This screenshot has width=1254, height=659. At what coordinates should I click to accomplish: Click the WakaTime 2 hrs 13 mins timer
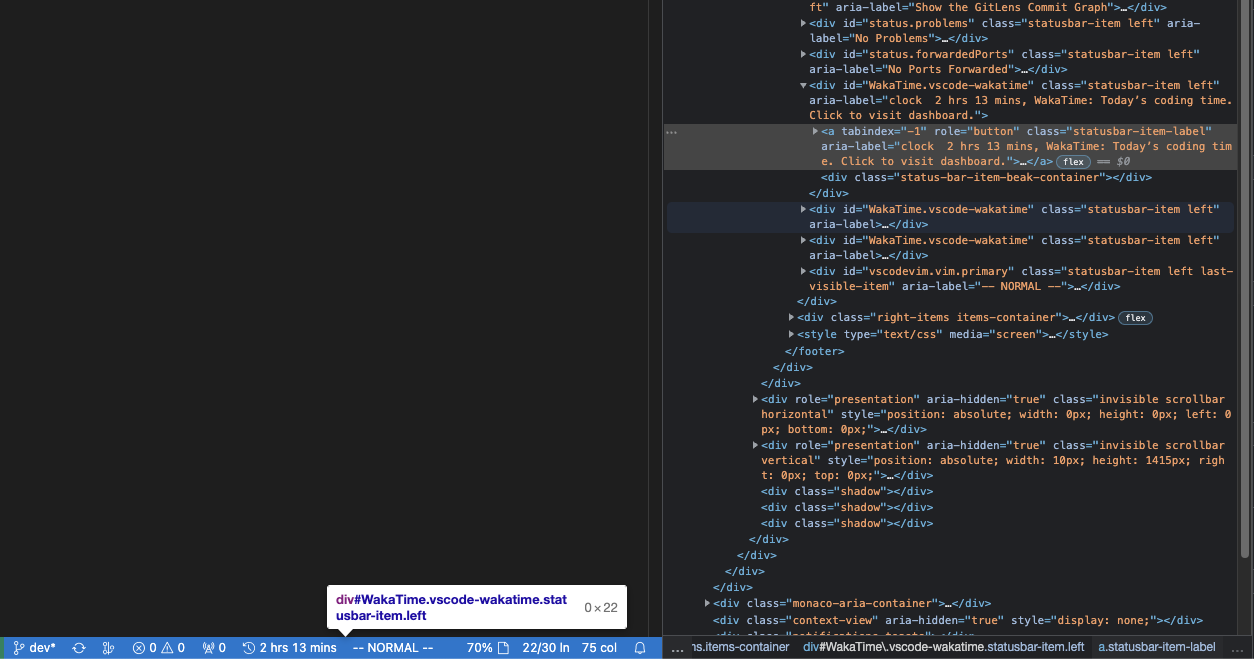pos(289,648)
